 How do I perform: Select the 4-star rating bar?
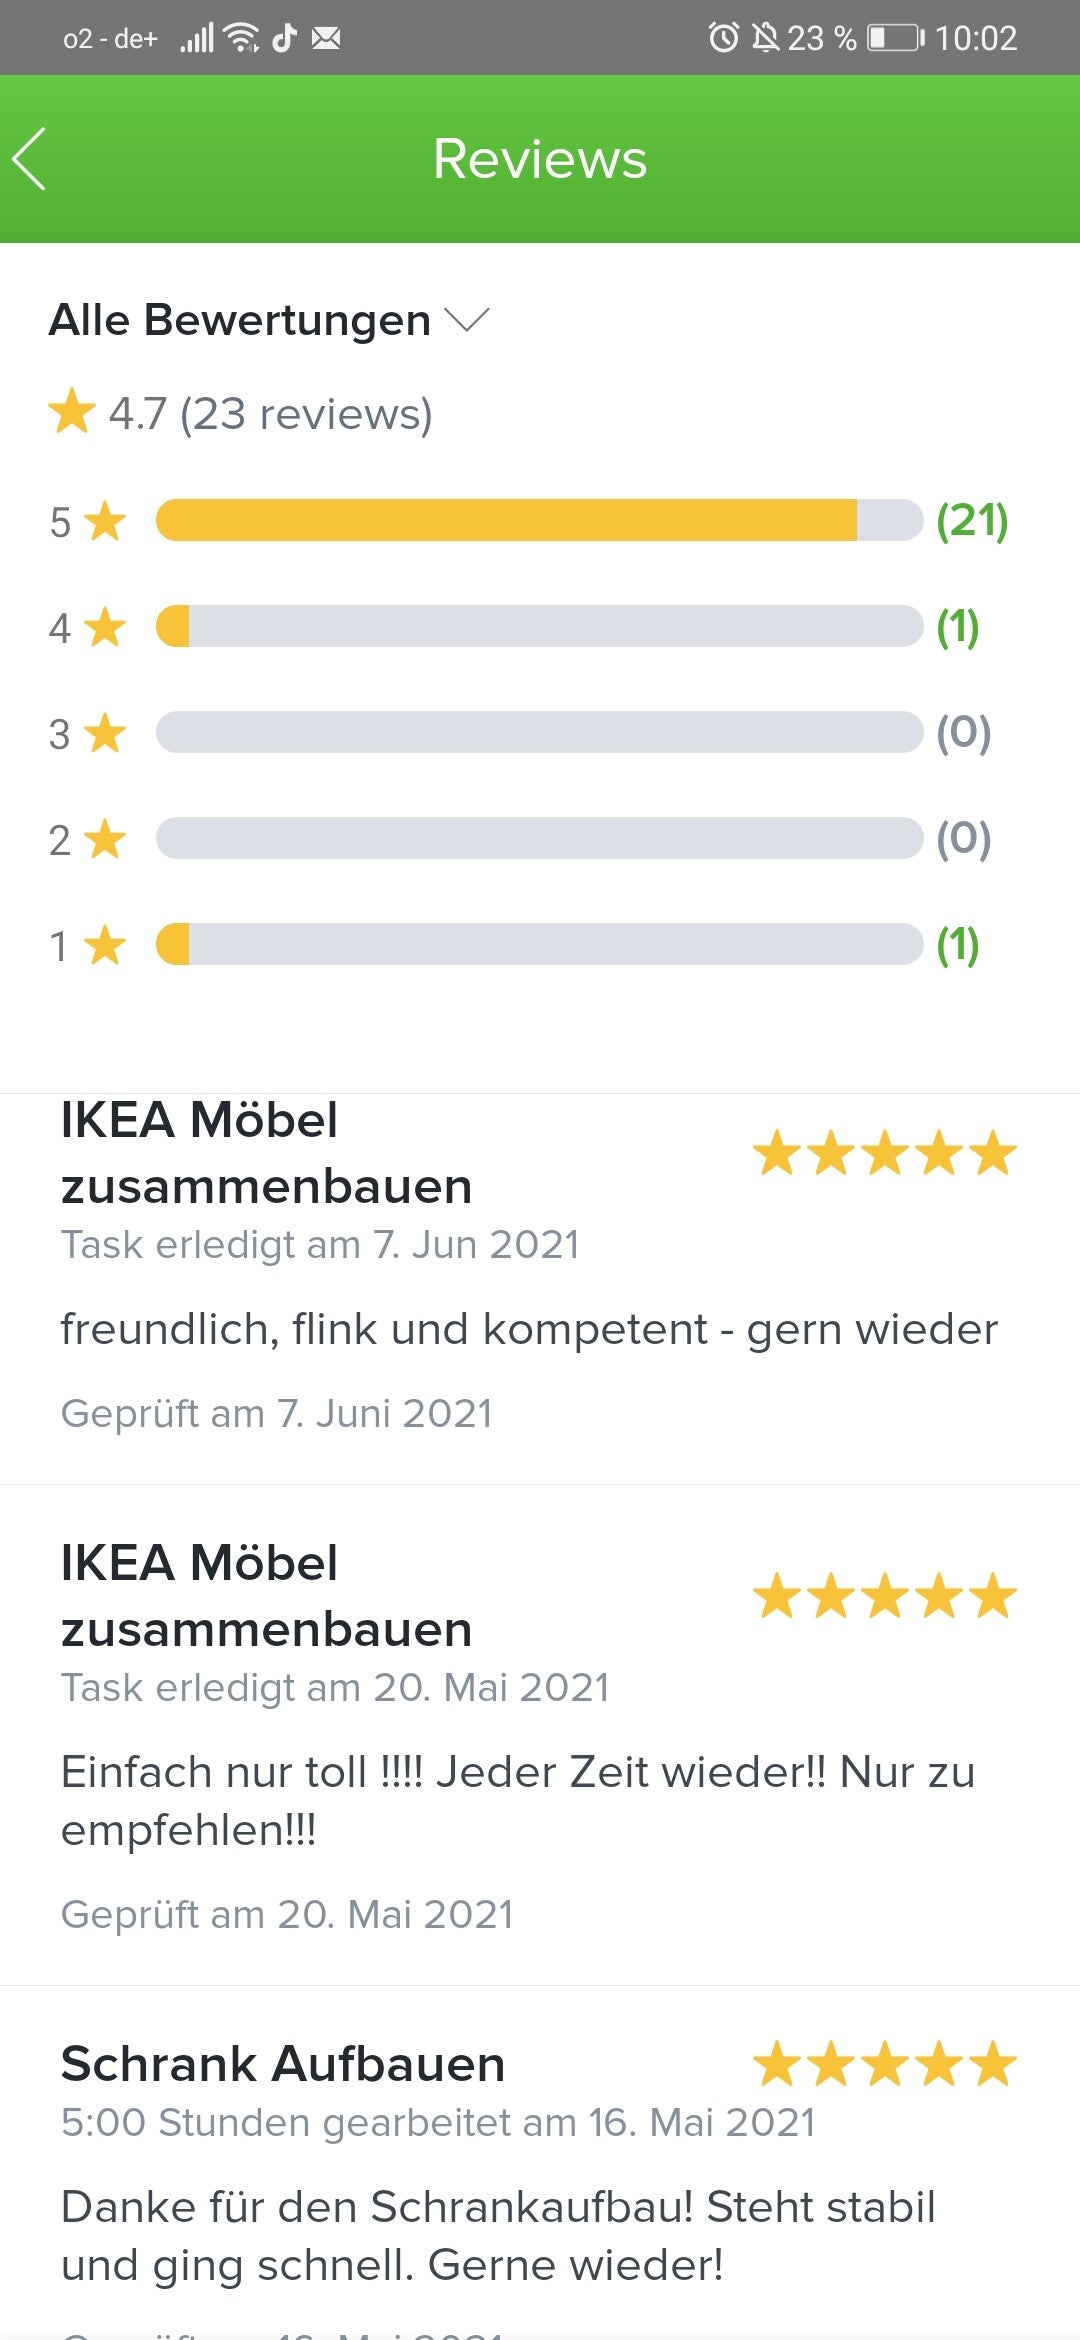point(539,626)
